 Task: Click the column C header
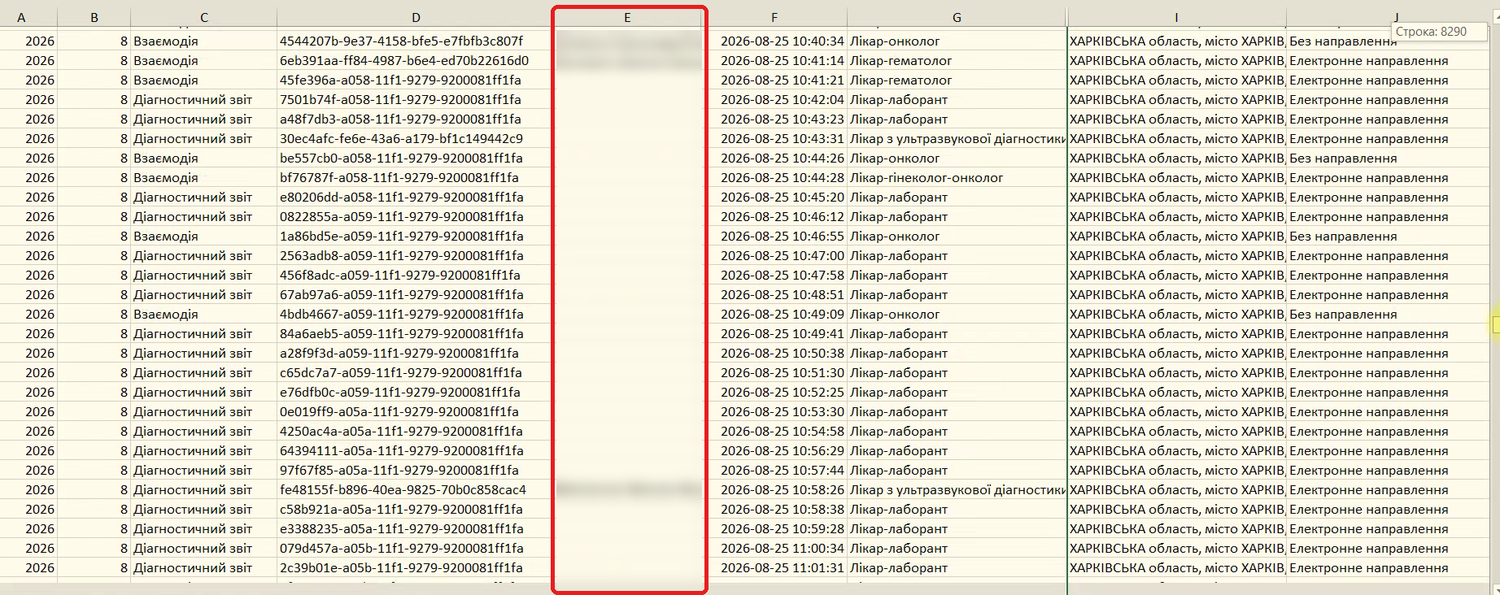(204, 17)
